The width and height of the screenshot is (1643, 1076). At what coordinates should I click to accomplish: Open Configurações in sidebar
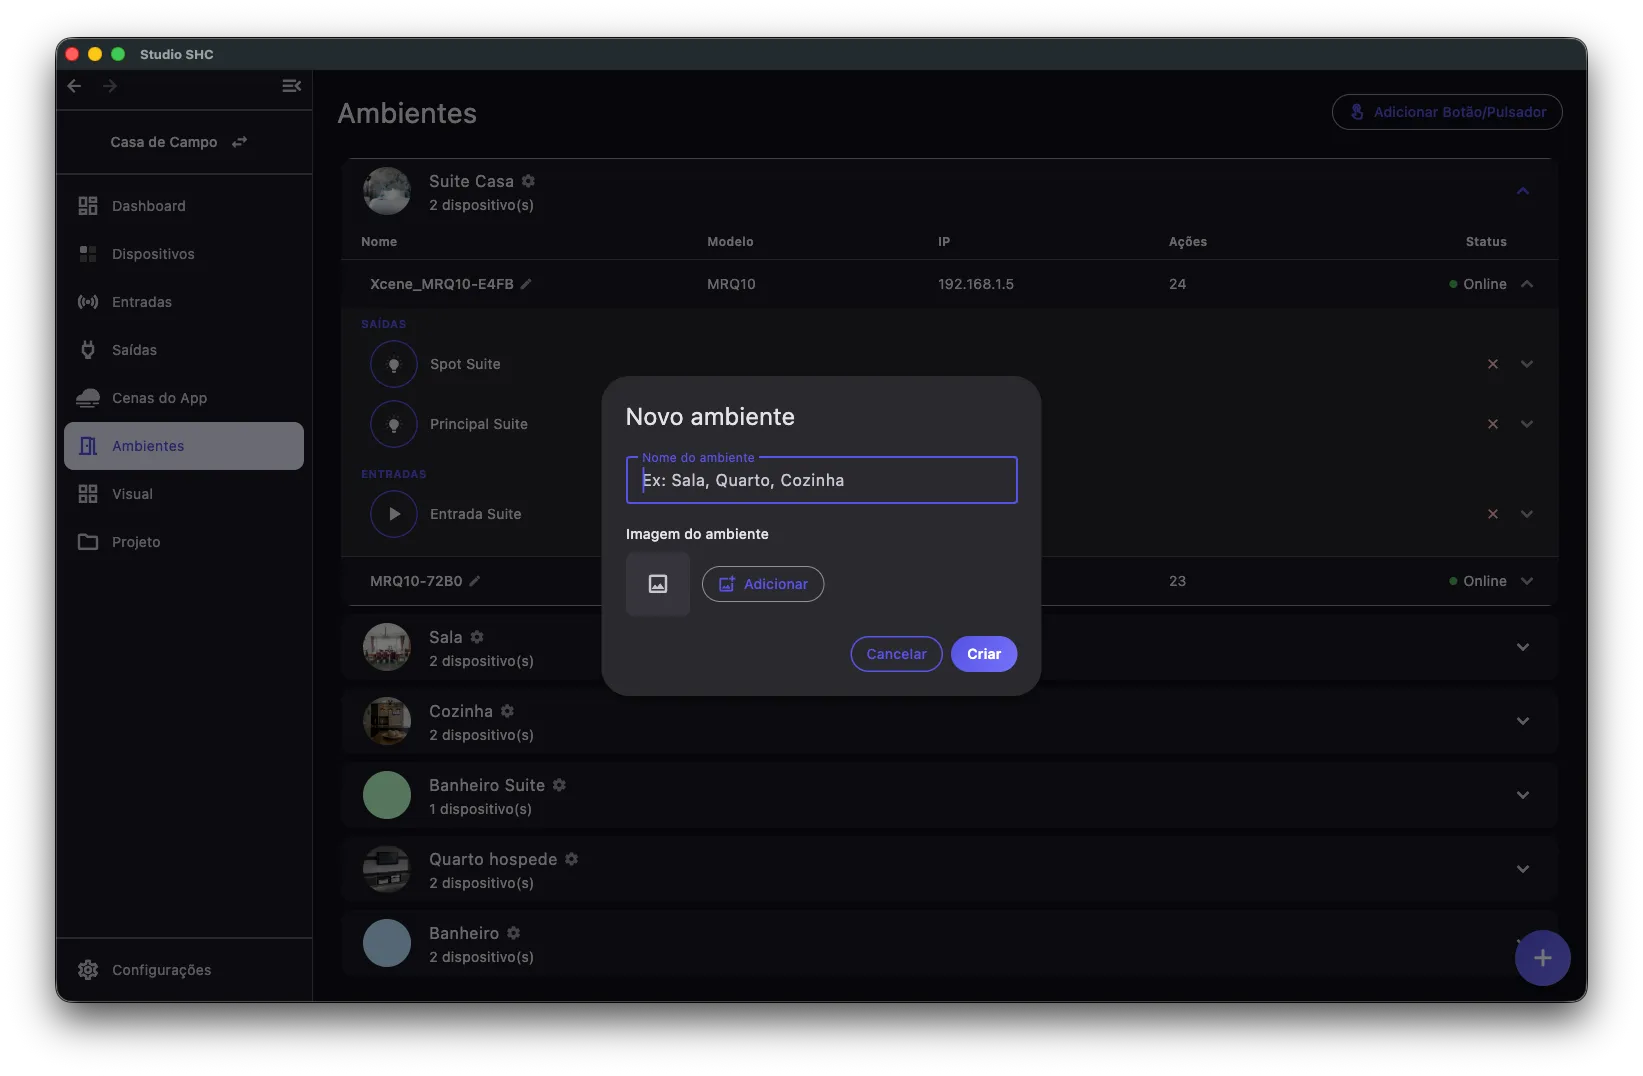click(184, 970)
